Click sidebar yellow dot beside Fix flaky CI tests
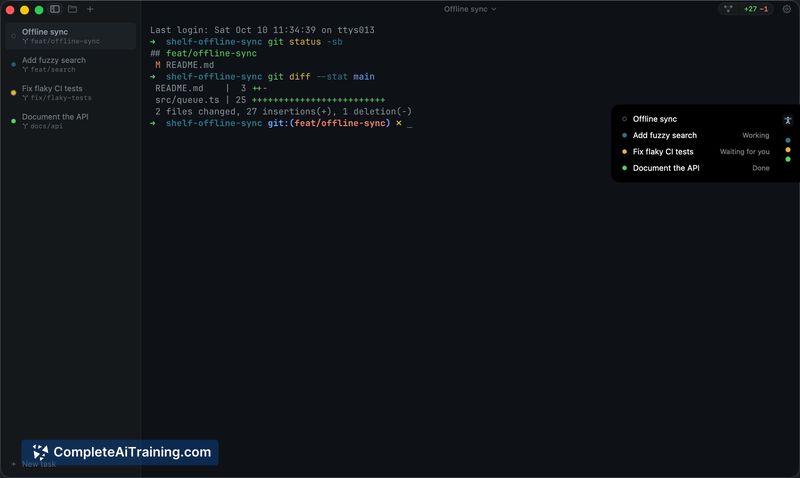The image size is (800, 478). tap(13, 93)
